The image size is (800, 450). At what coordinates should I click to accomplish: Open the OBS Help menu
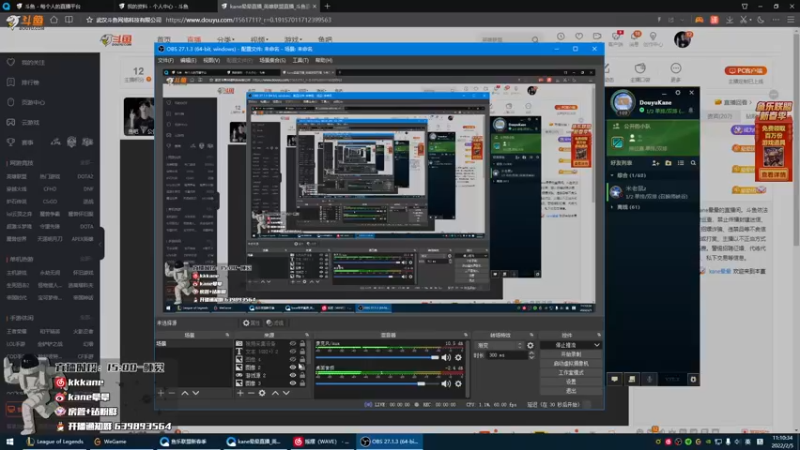pos(323,60)
